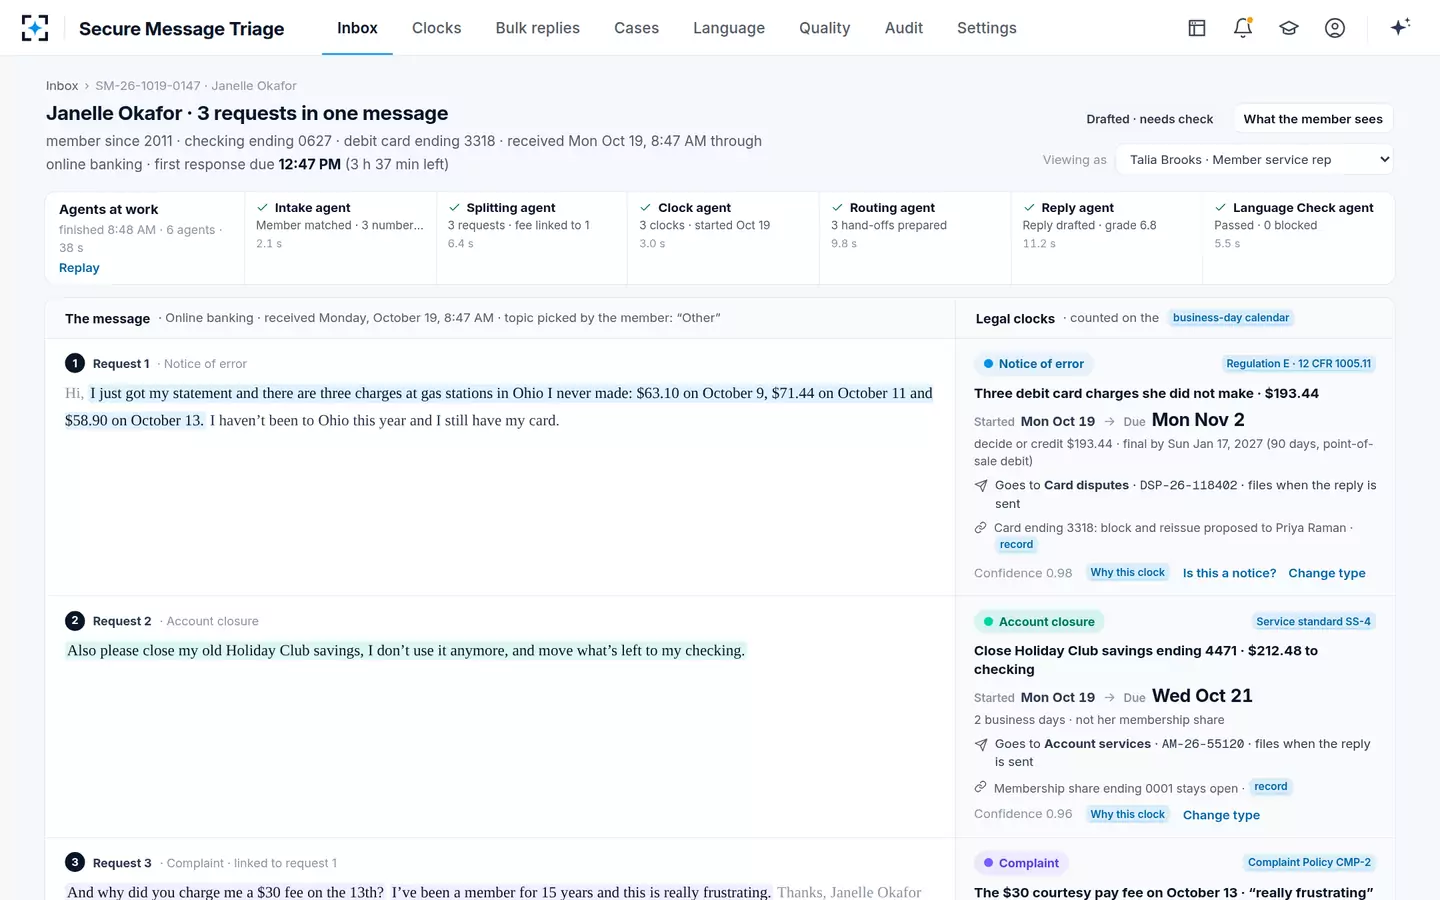The image size is (1440, 900).
Task: Click the Splitting agent checkmark icon
Action: pyautogui.click(x=455, y=208)
